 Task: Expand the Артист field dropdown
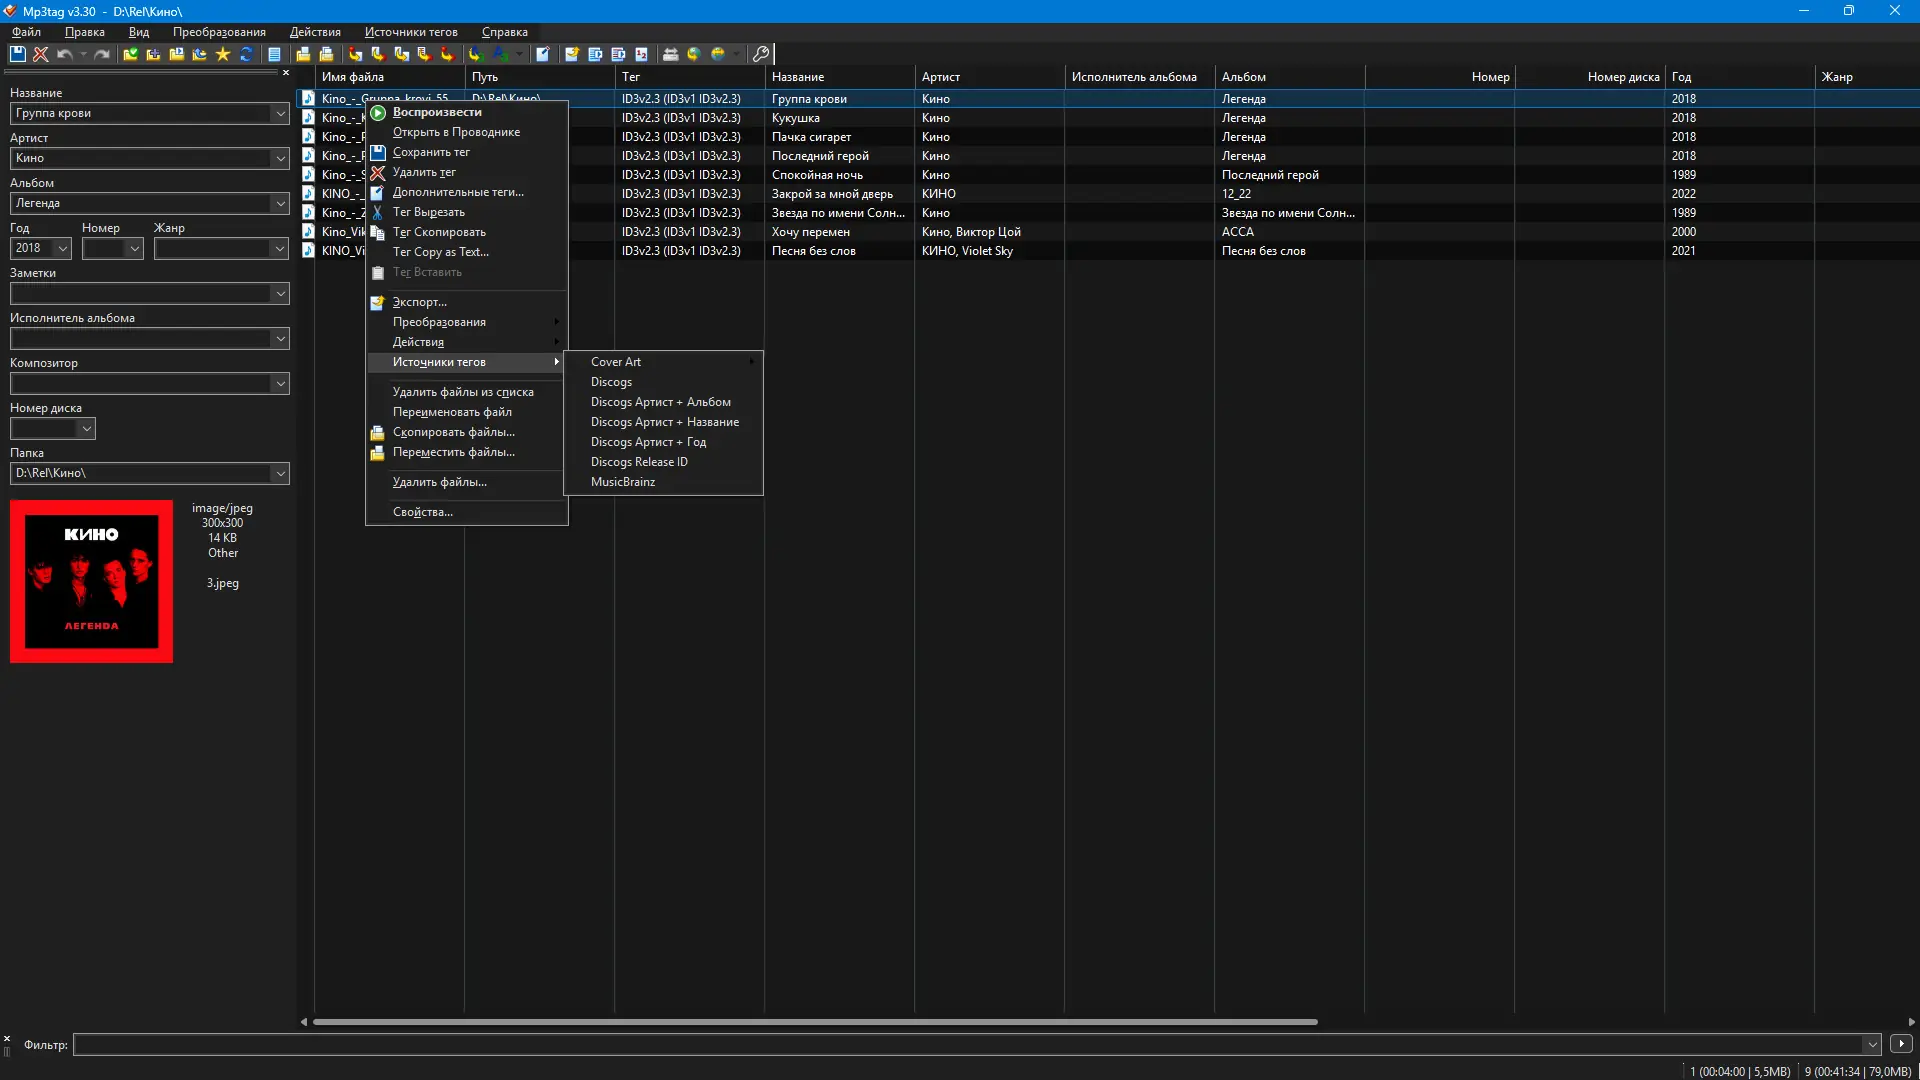pos(280,158)
